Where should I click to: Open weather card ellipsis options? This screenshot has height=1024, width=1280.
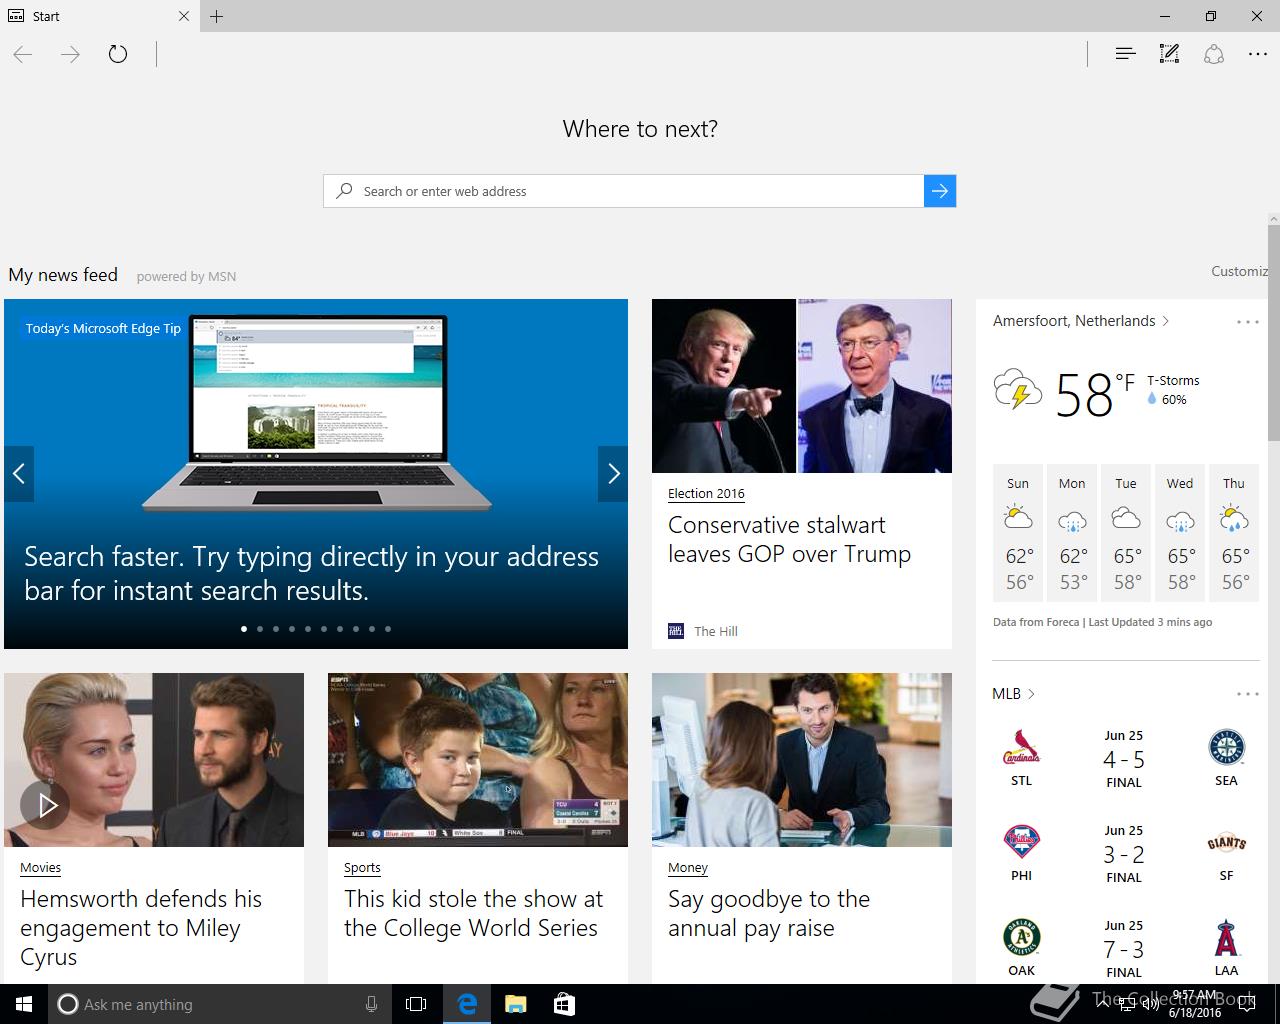(x=1248, y=322)
